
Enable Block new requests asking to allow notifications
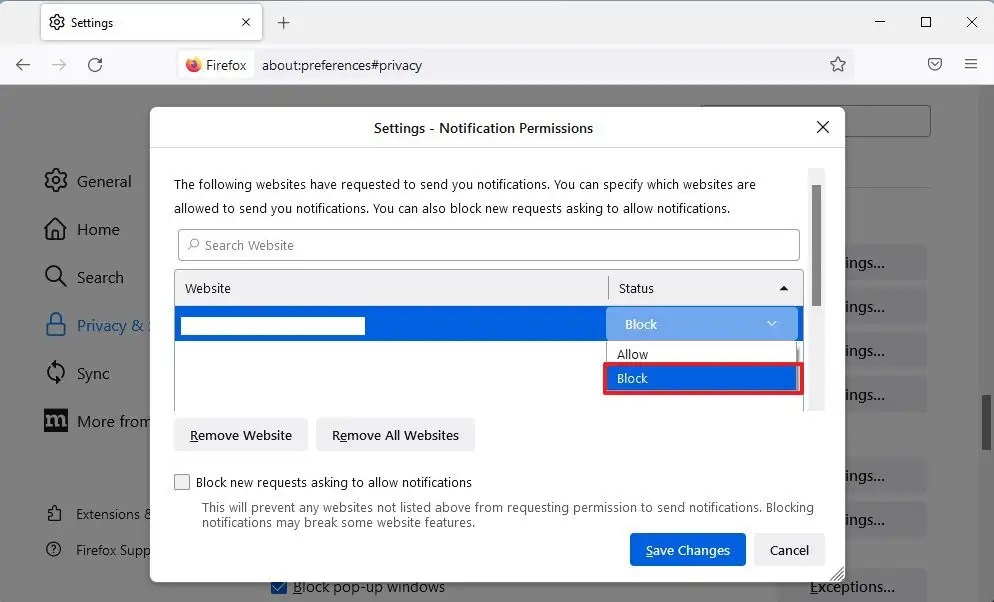[182, 482]
